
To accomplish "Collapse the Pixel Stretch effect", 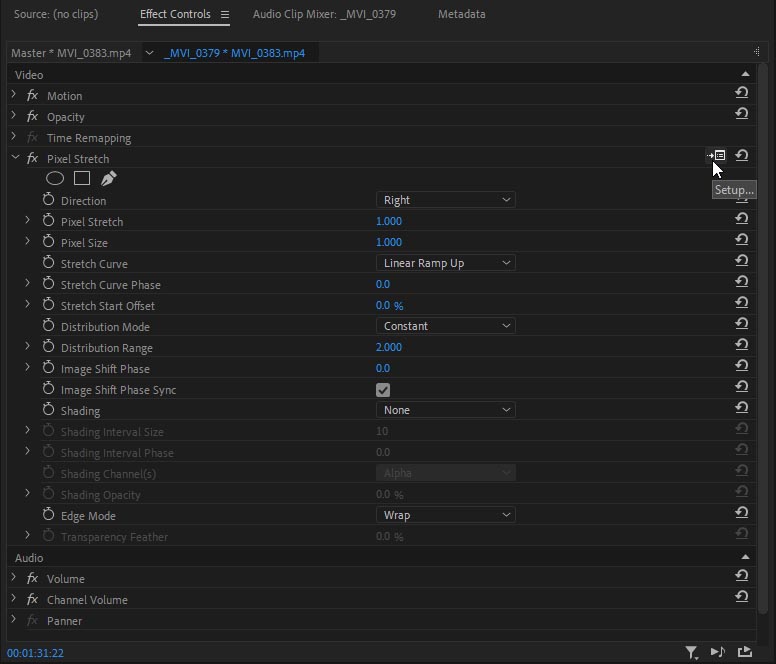I will tap(15, 157).
